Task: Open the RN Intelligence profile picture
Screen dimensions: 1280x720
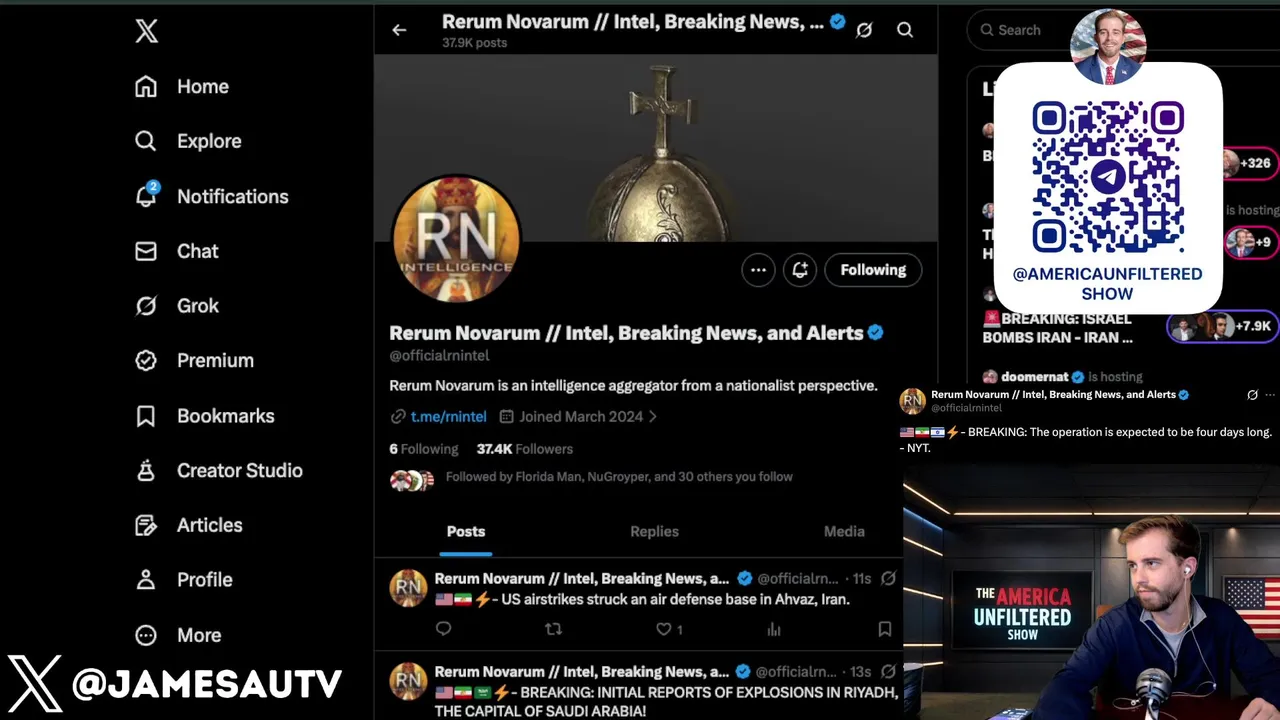Action: [456, 240]
